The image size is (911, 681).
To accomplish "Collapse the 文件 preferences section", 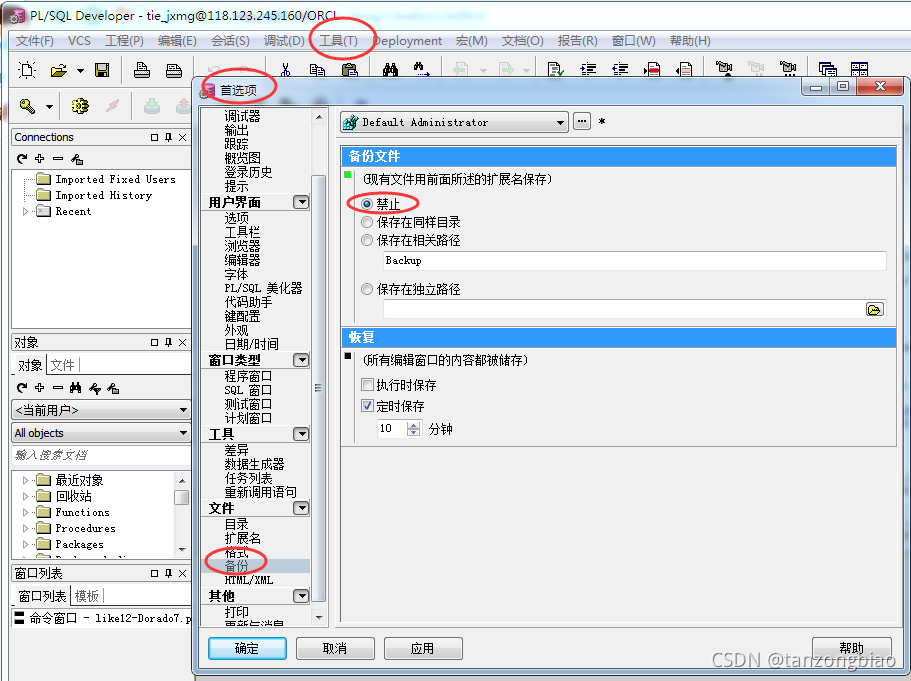I will click(301, 508).
